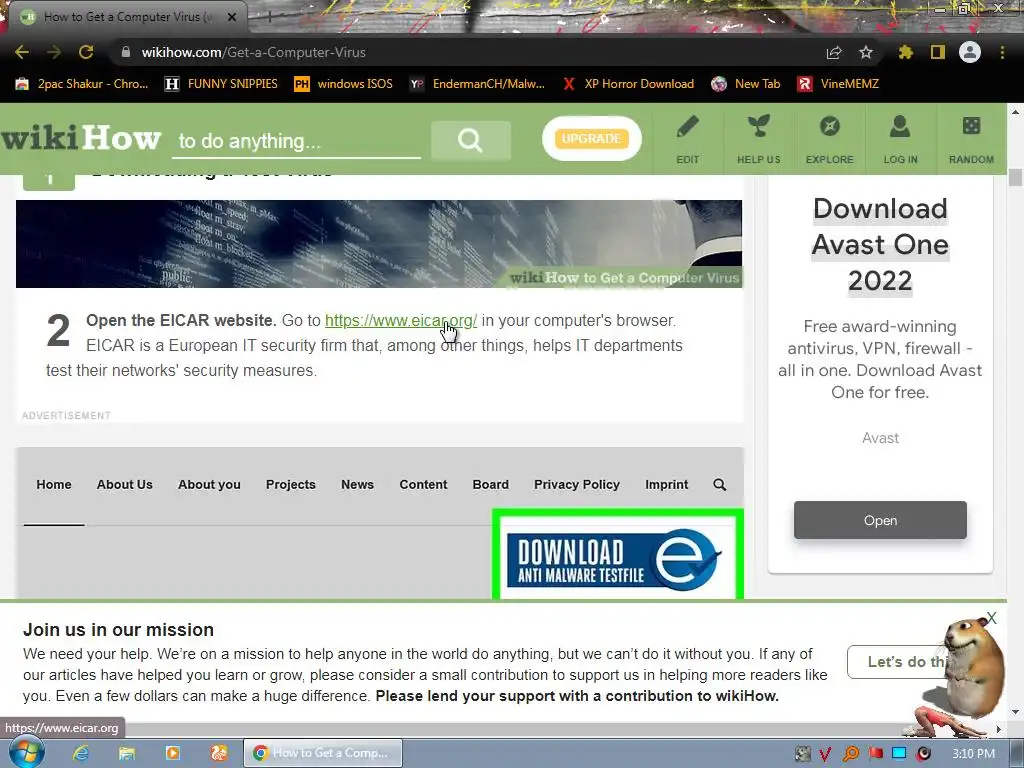Image resolution: width=1024 pixels, height=768 pixels.
Task: Click scrollbar down arrow
Action: 1015,711
